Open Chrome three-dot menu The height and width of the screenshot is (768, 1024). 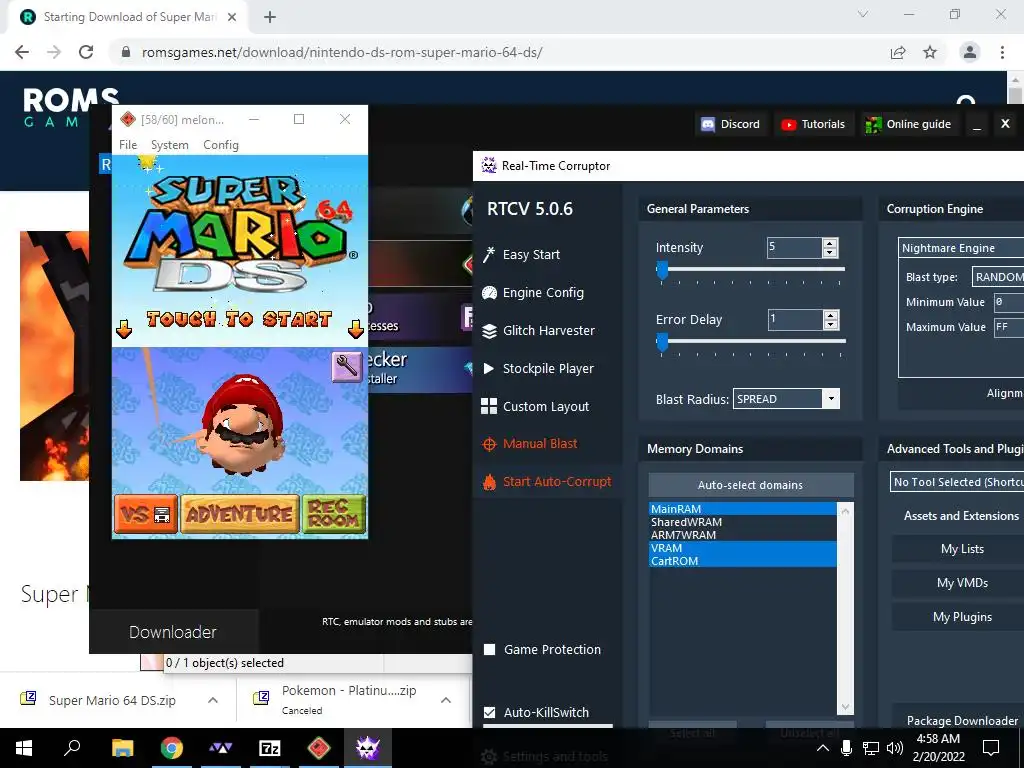point(1002,52)
